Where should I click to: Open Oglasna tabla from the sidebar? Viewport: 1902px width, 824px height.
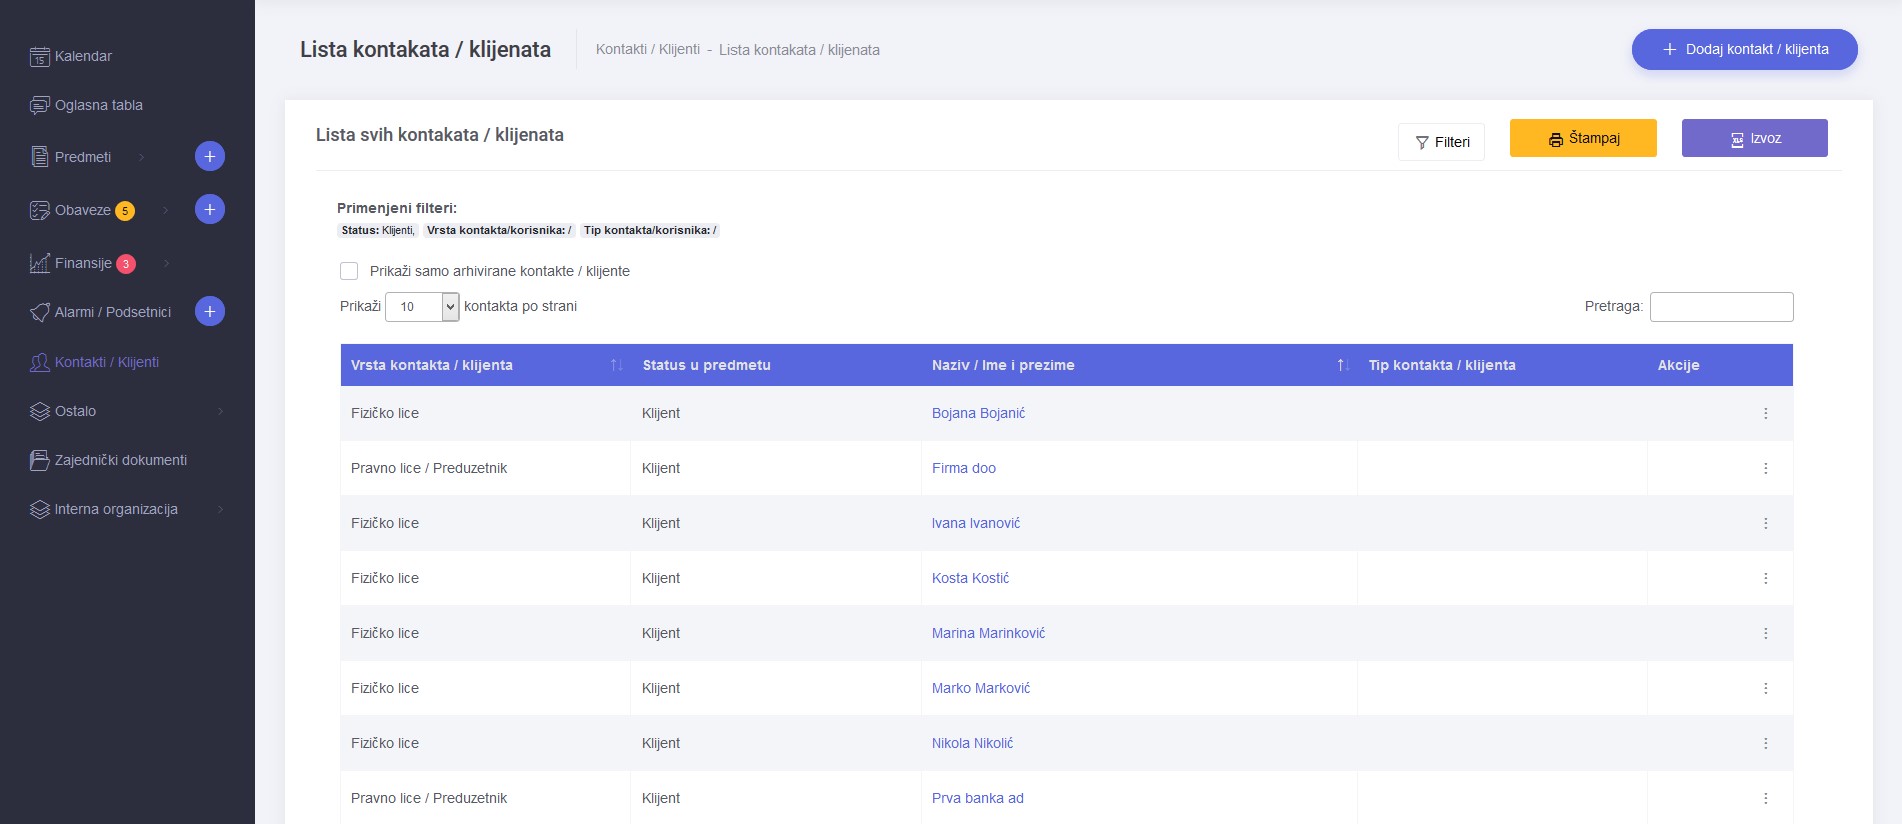coord(98,105)
